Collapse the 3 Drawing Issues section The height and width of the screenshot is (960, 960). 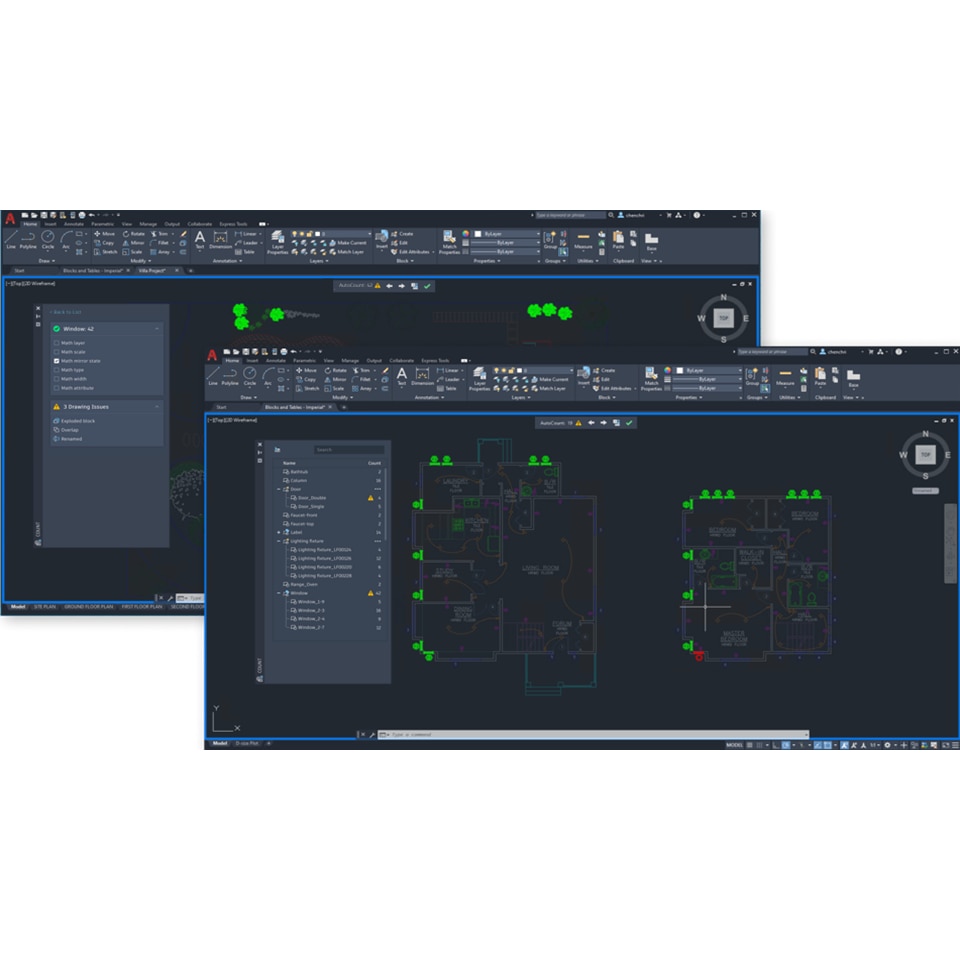[x=157, y=406]
